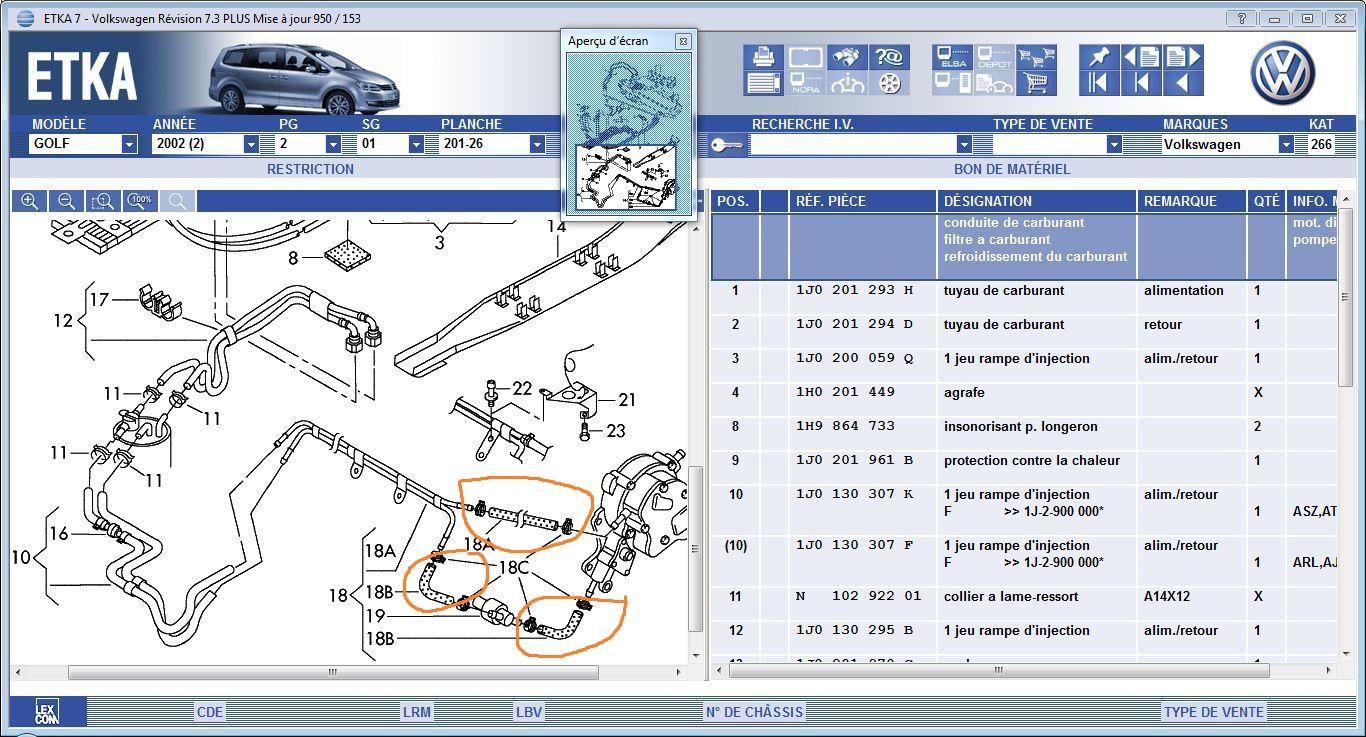Click the REMARQUE column header

(x=1192, y=201)
